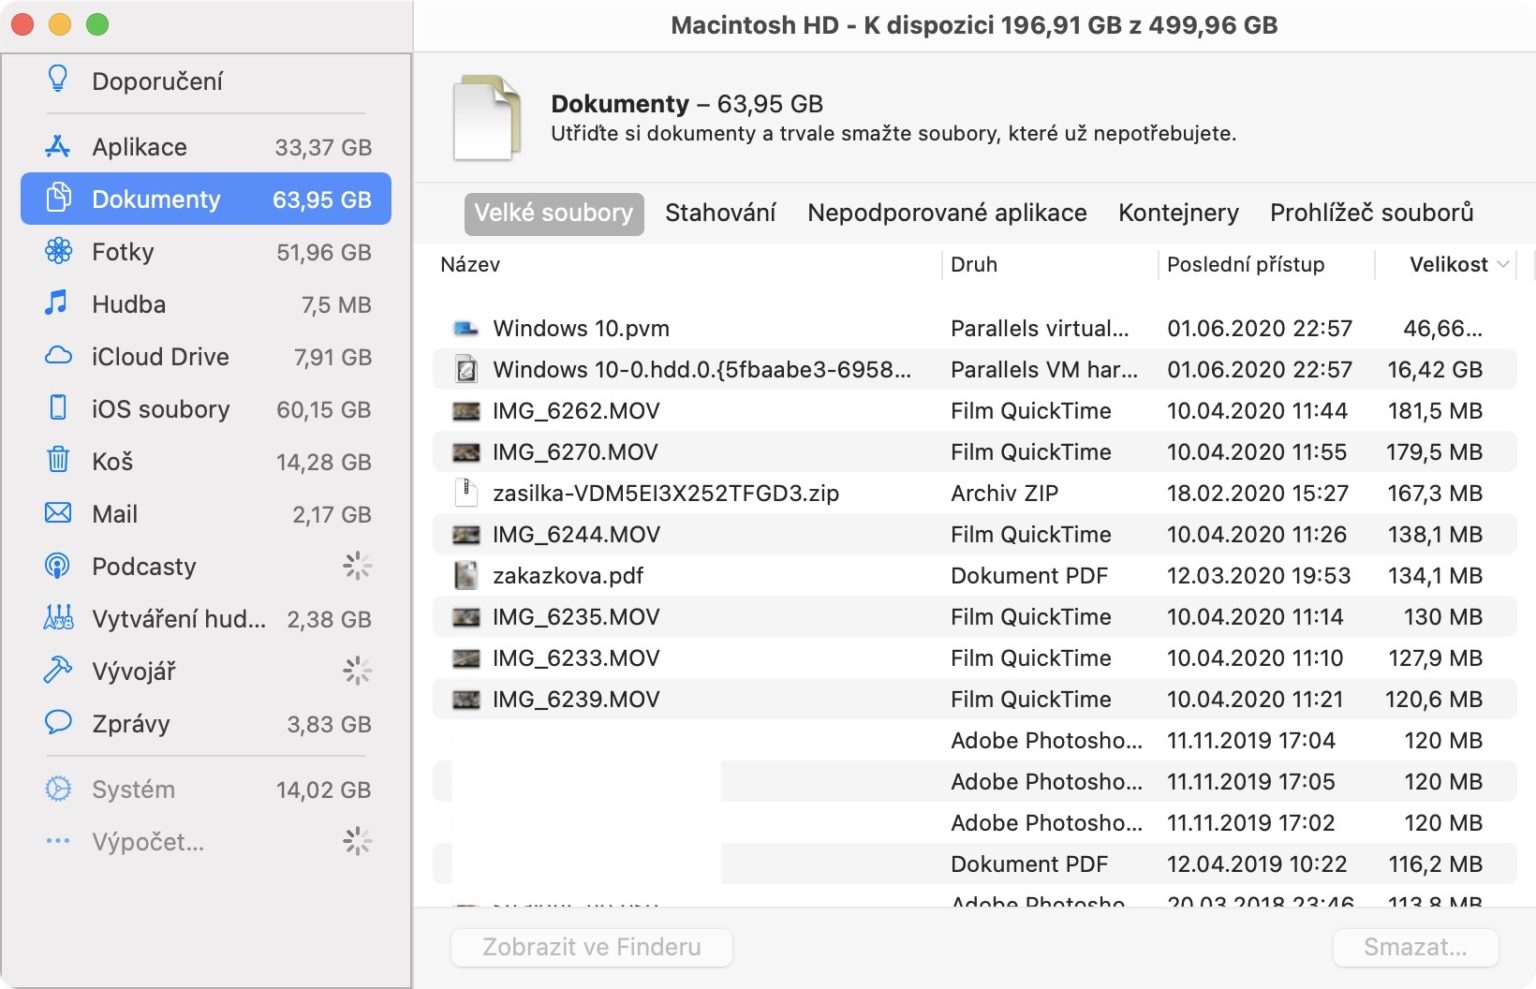Click the Zobrazit ve Finderu button

click(x=591, y=947)
